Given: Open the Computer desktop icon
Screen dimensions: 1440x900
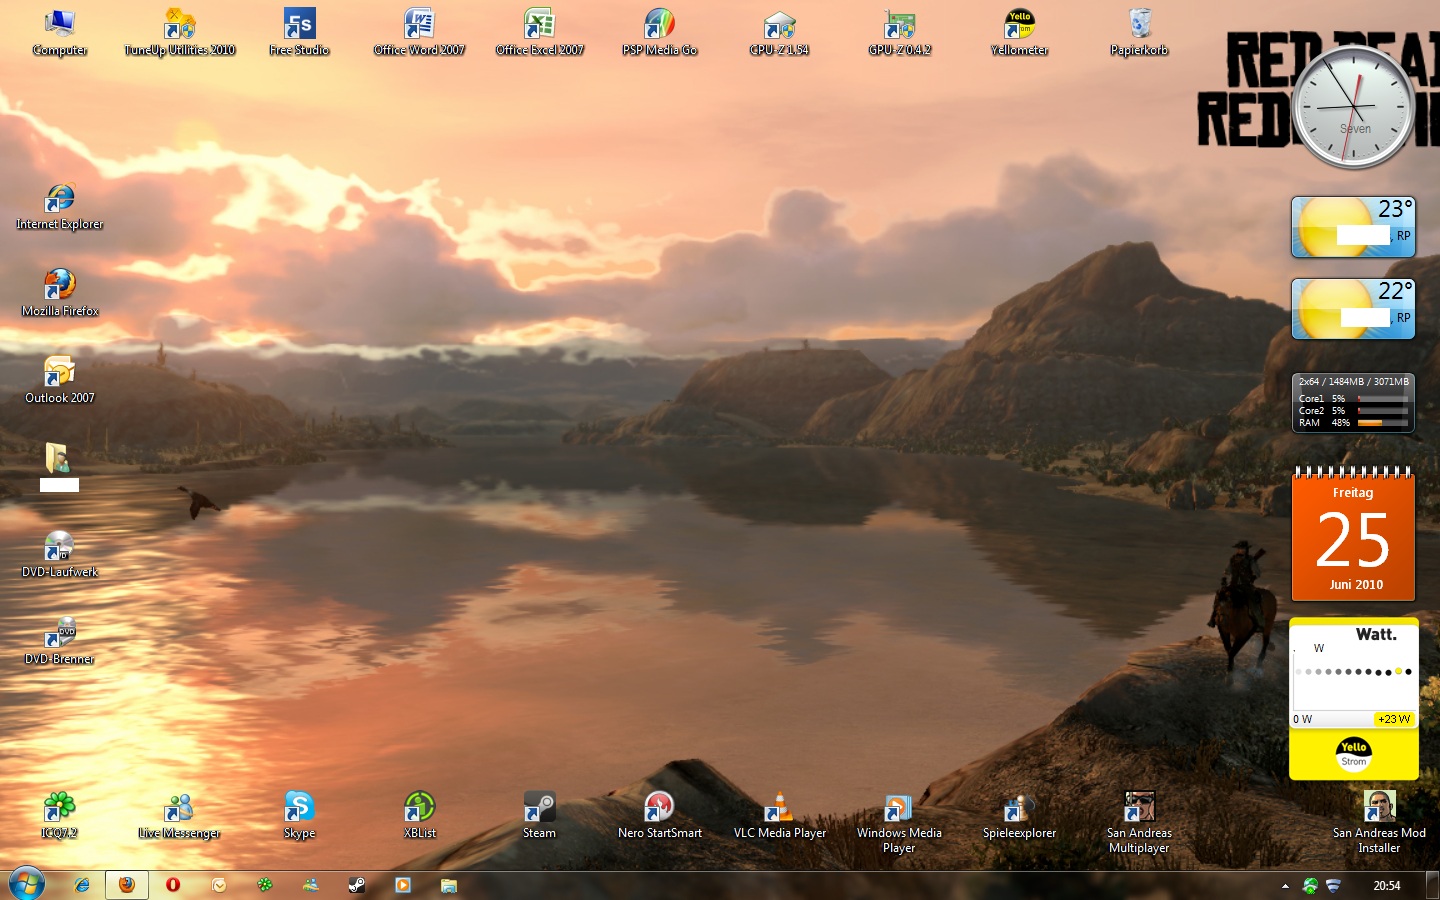Looking at the screenshot, I should [x=60, y=32].
